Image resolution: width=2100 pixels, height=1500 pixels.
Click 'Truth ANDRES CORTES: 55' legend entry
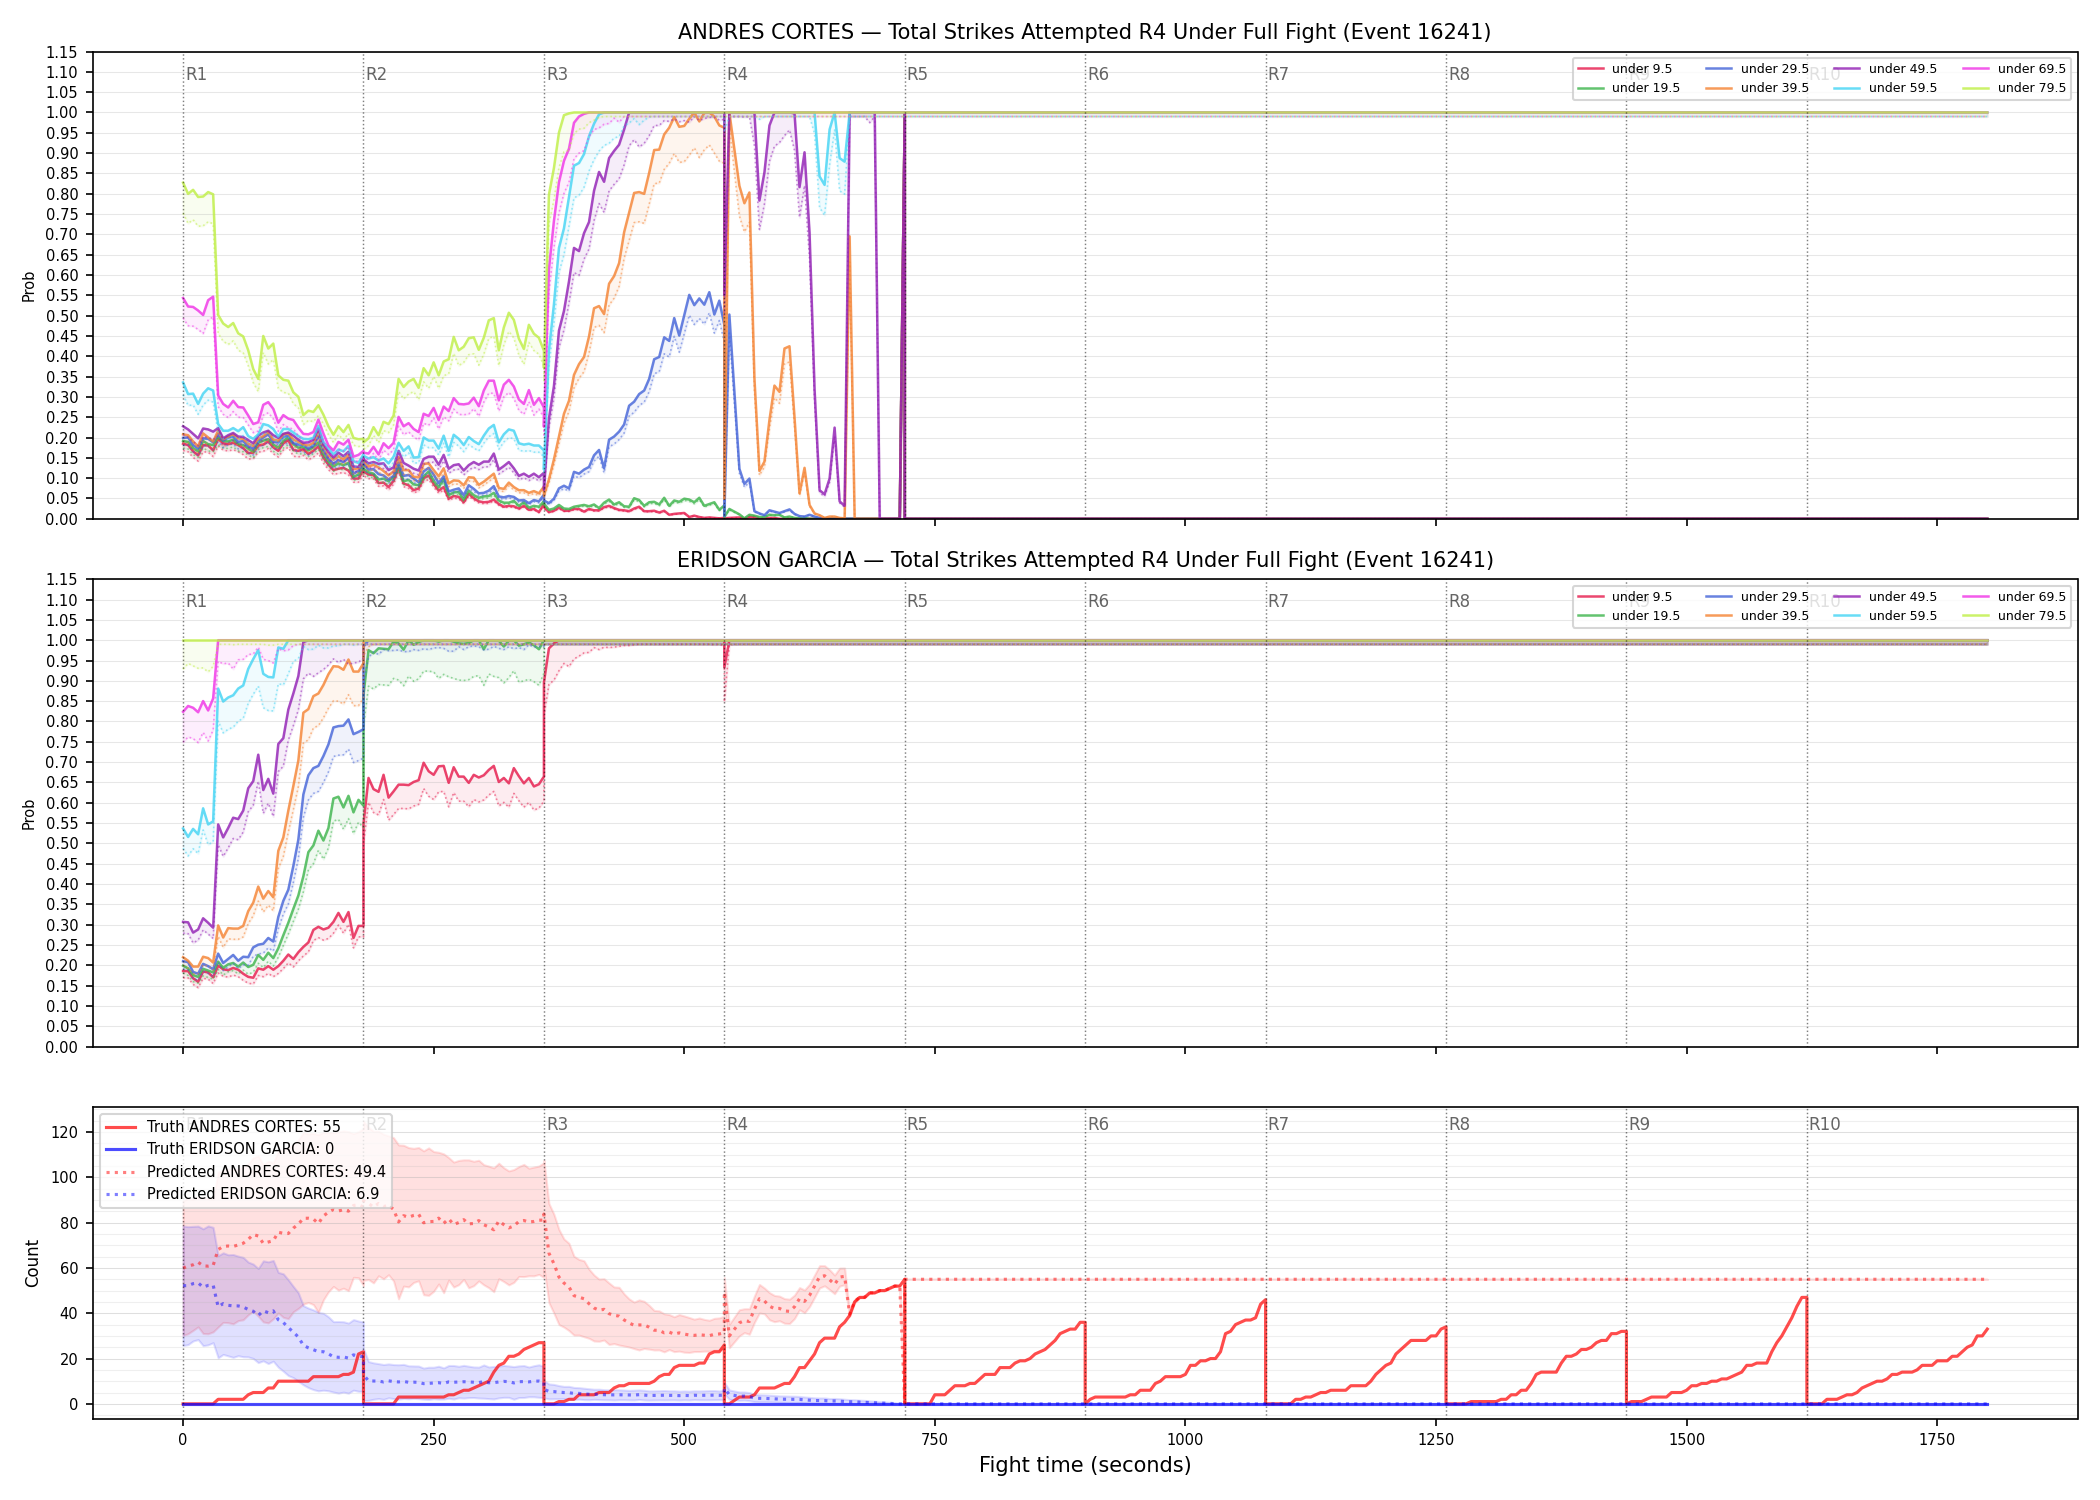point(222,1127)
